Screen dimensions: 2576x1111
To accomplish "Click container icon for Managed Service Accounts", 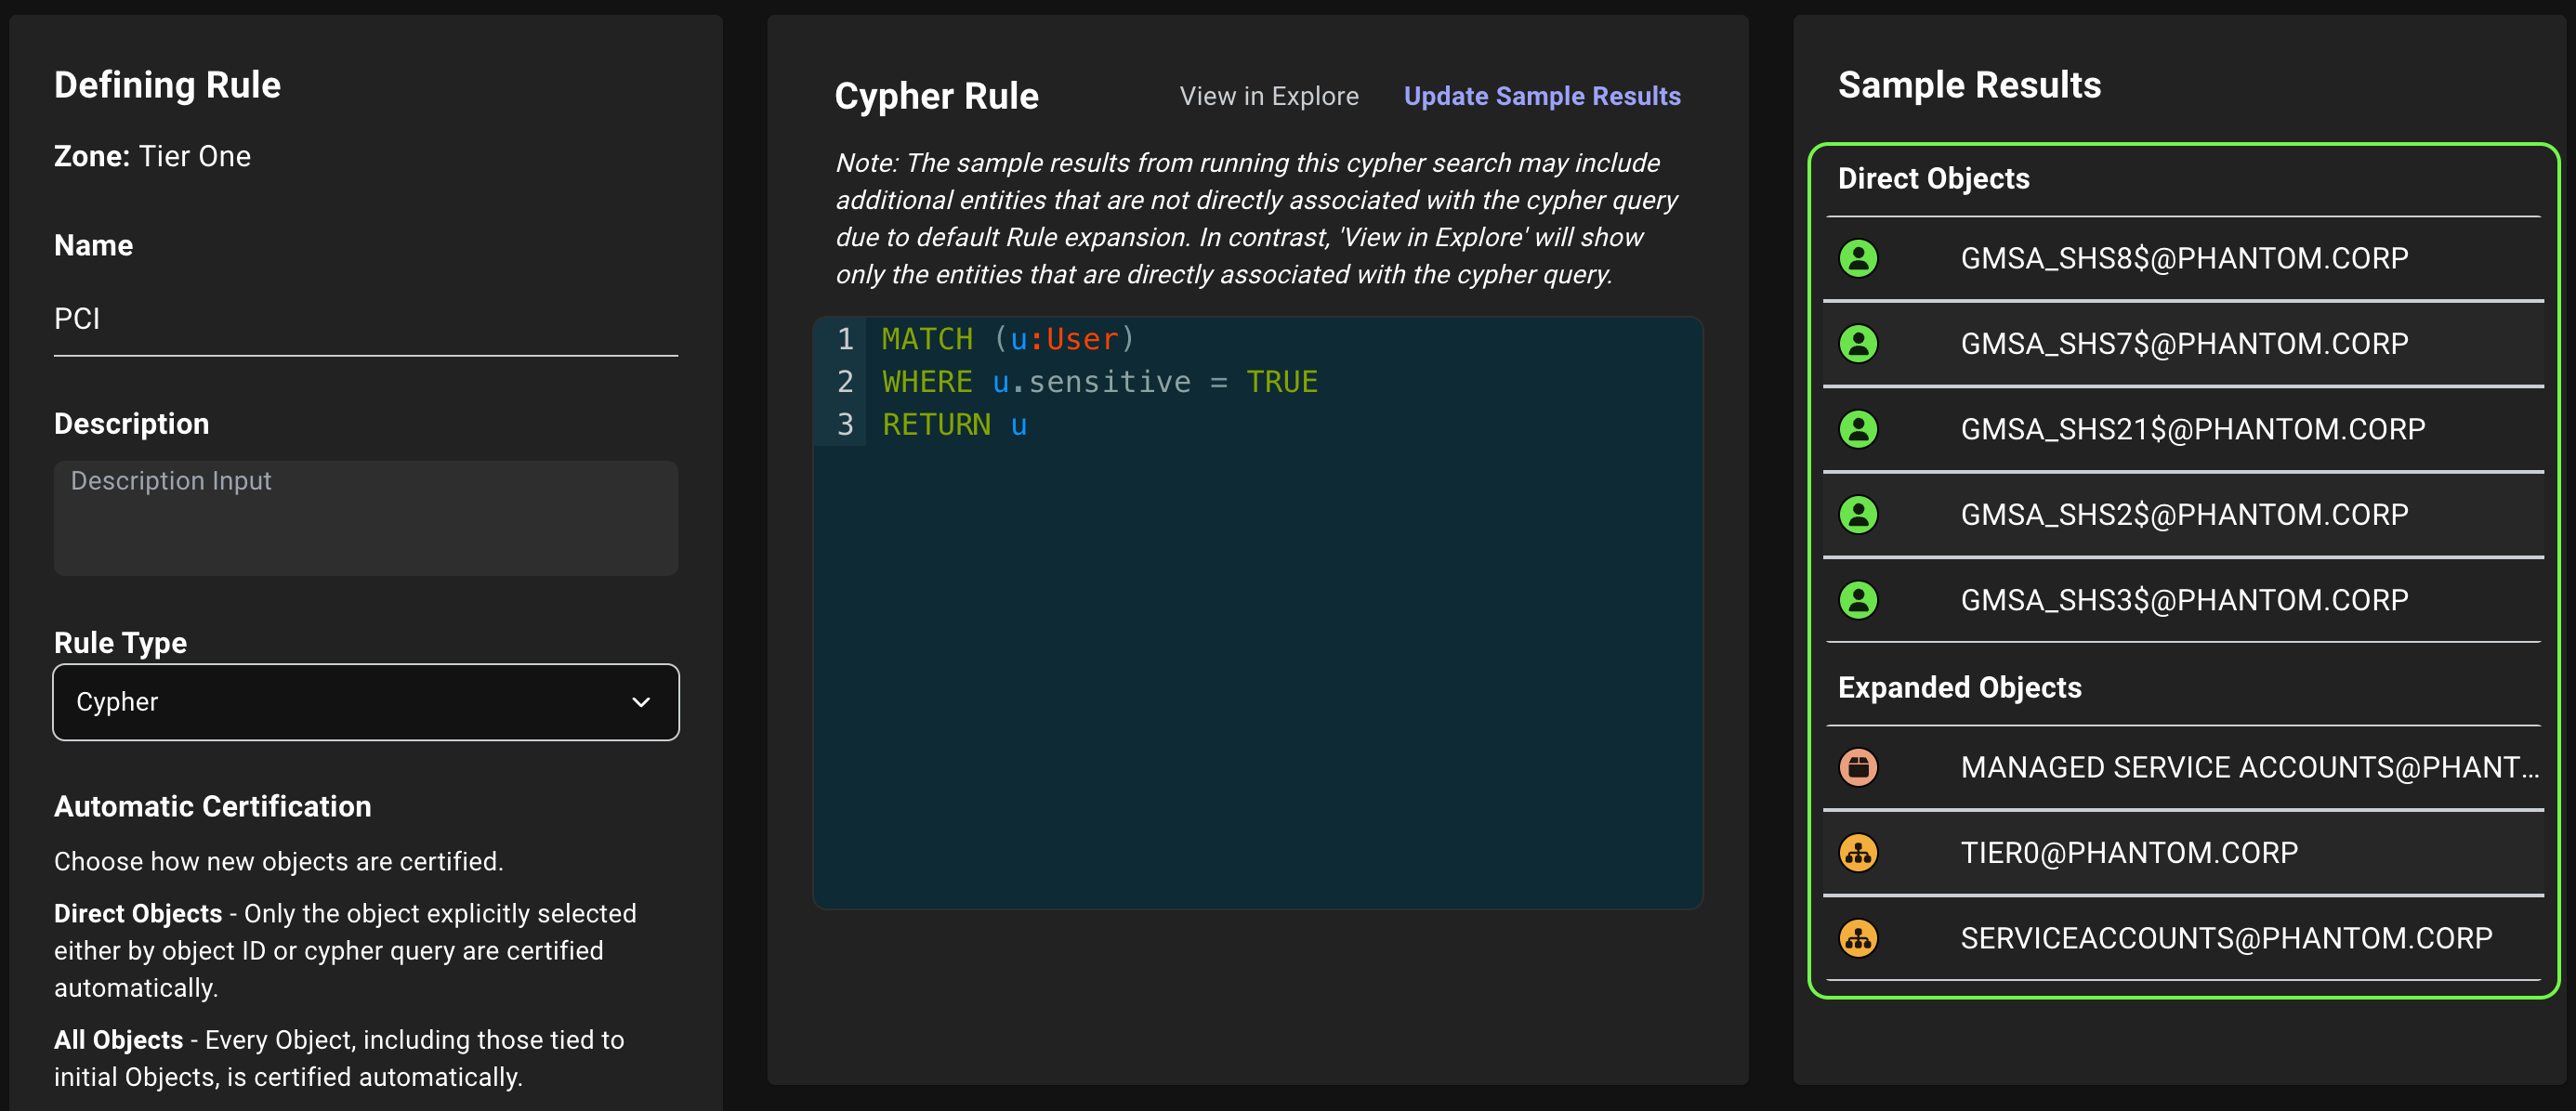I will pos(1858,767).
